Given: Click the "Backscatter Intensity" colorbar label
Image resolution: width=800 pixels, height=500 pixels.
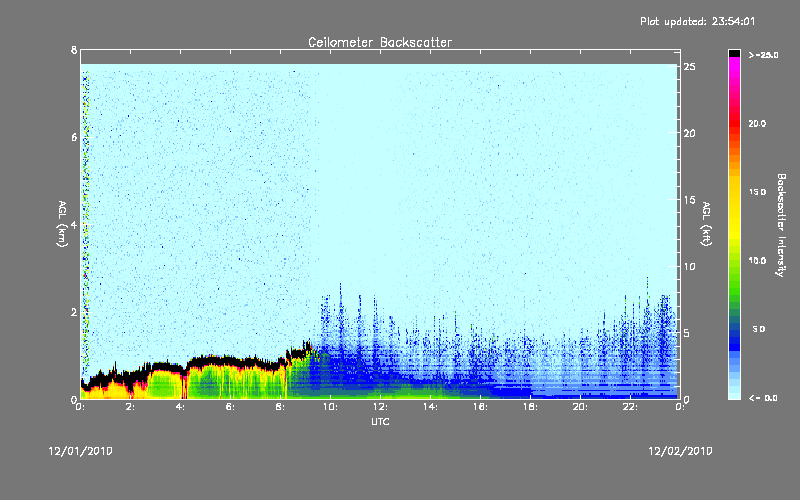Looking at the screenshot, I should (x=781, y=225).
